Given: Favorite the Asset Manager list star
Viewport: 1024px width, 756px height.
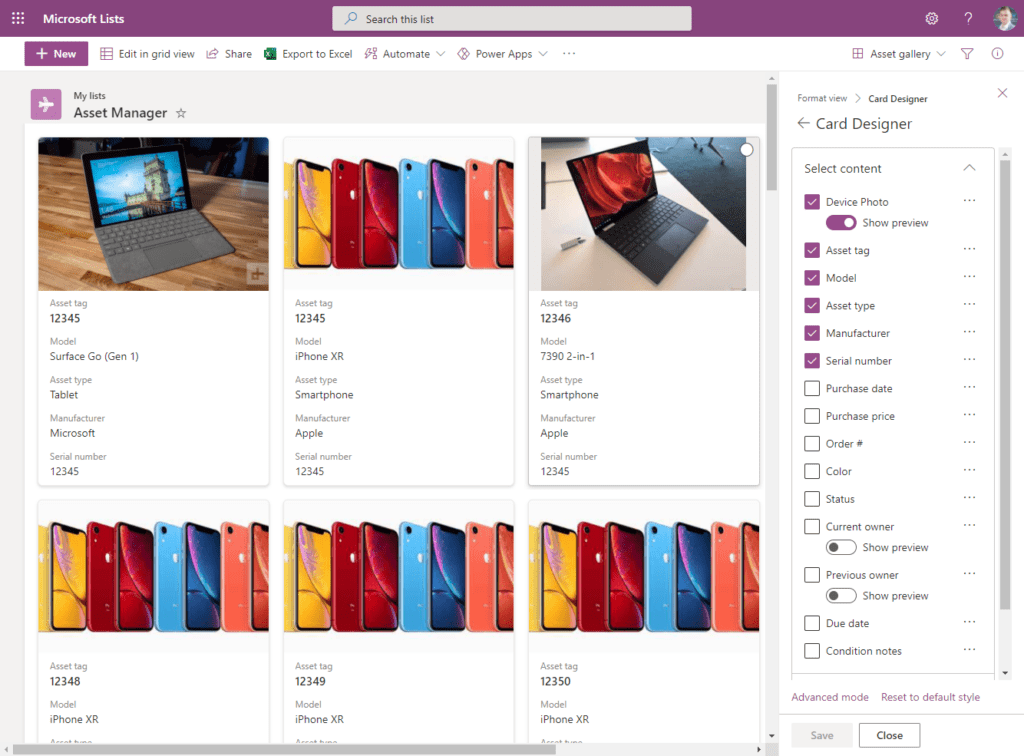Looking at the screenshot, I should (x=181, y=113).
